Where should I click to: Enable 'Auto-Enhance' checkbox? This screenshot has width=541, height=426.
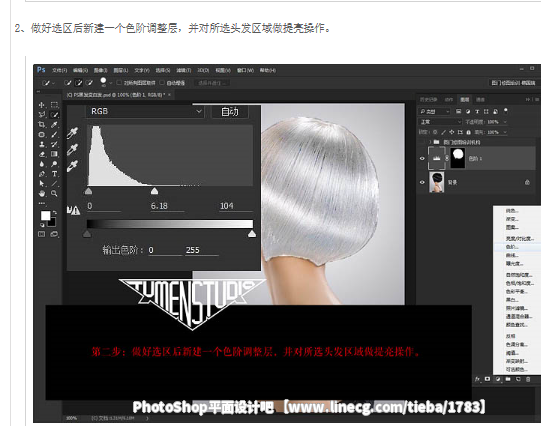(162, 83)
